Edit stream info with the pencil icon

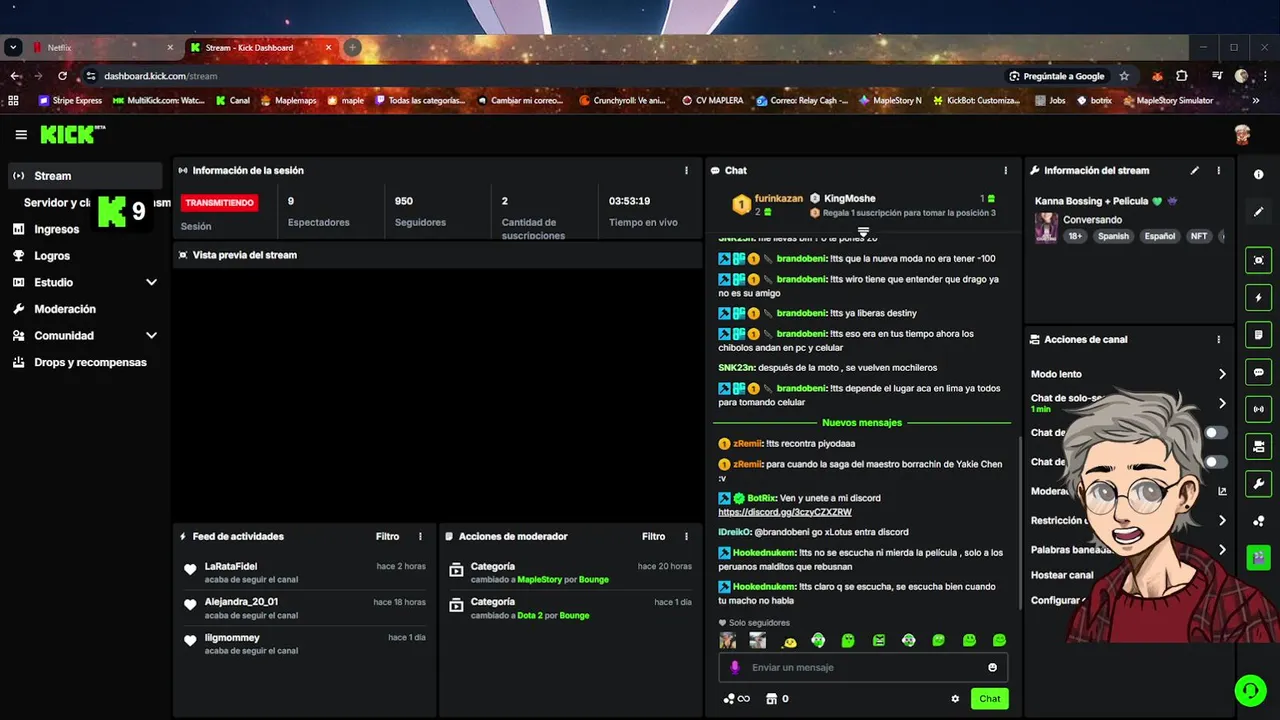pyautogui.click(x=1195, y=171)
